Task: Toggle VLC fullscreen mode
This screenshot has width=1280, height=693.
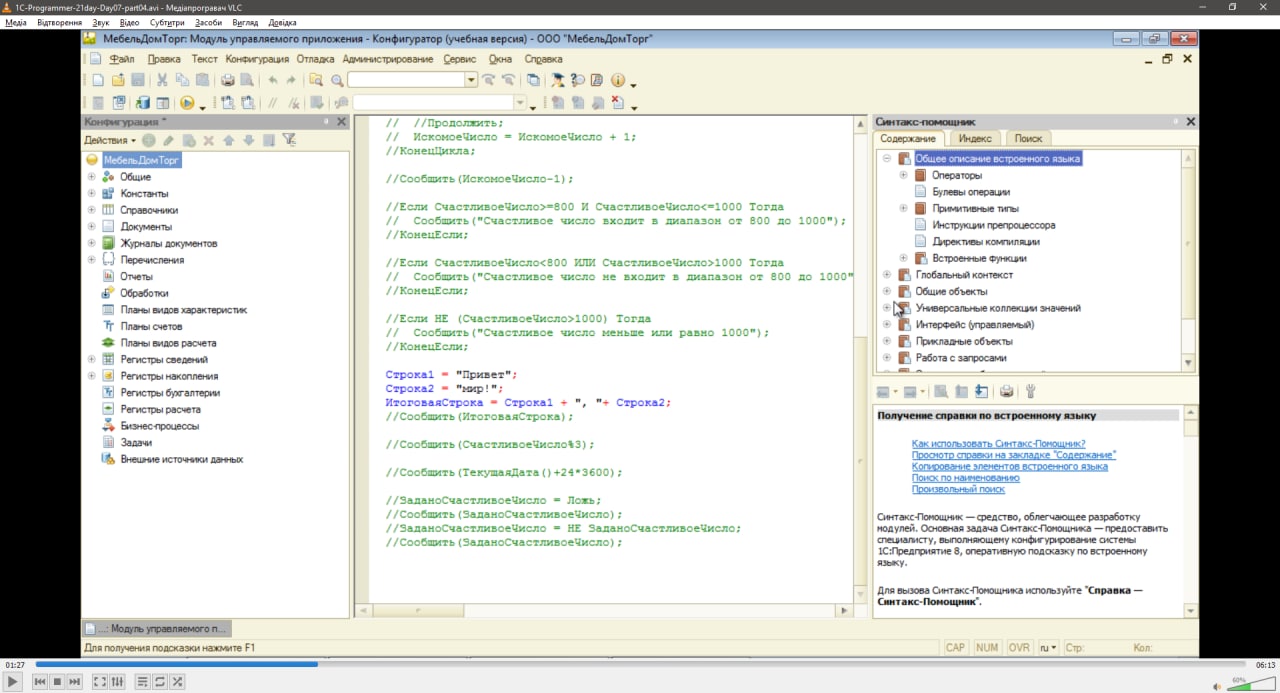Action: point(99,682)
